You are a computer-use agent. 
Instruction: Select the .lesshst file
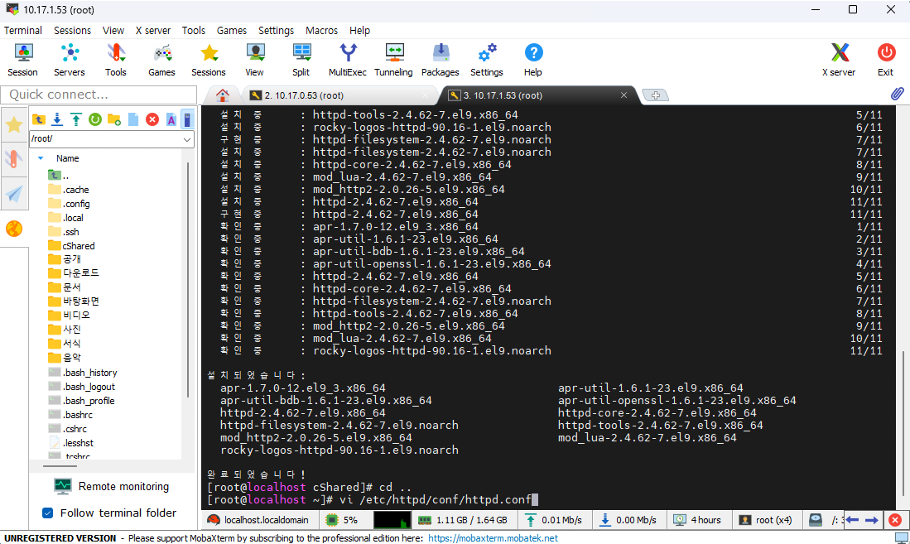70,442
